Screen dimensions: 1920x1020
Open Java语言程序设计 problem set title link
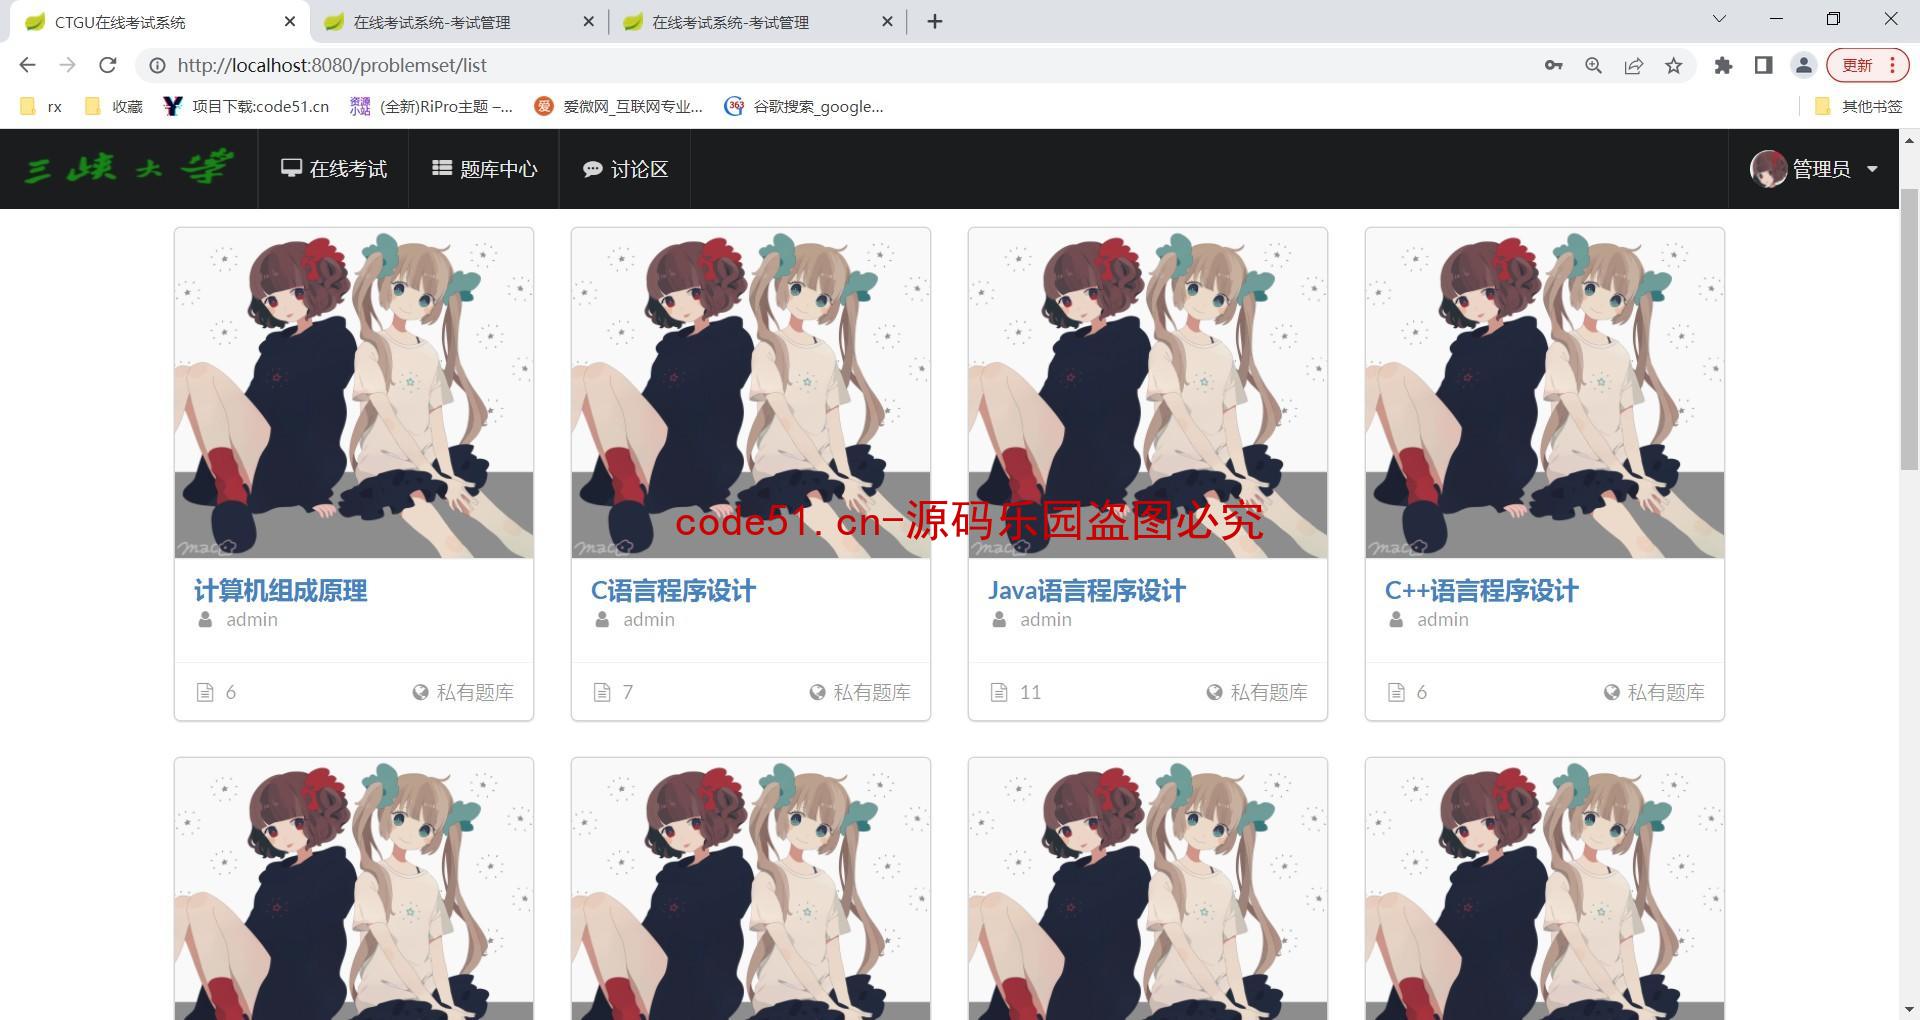point(1086,590)
